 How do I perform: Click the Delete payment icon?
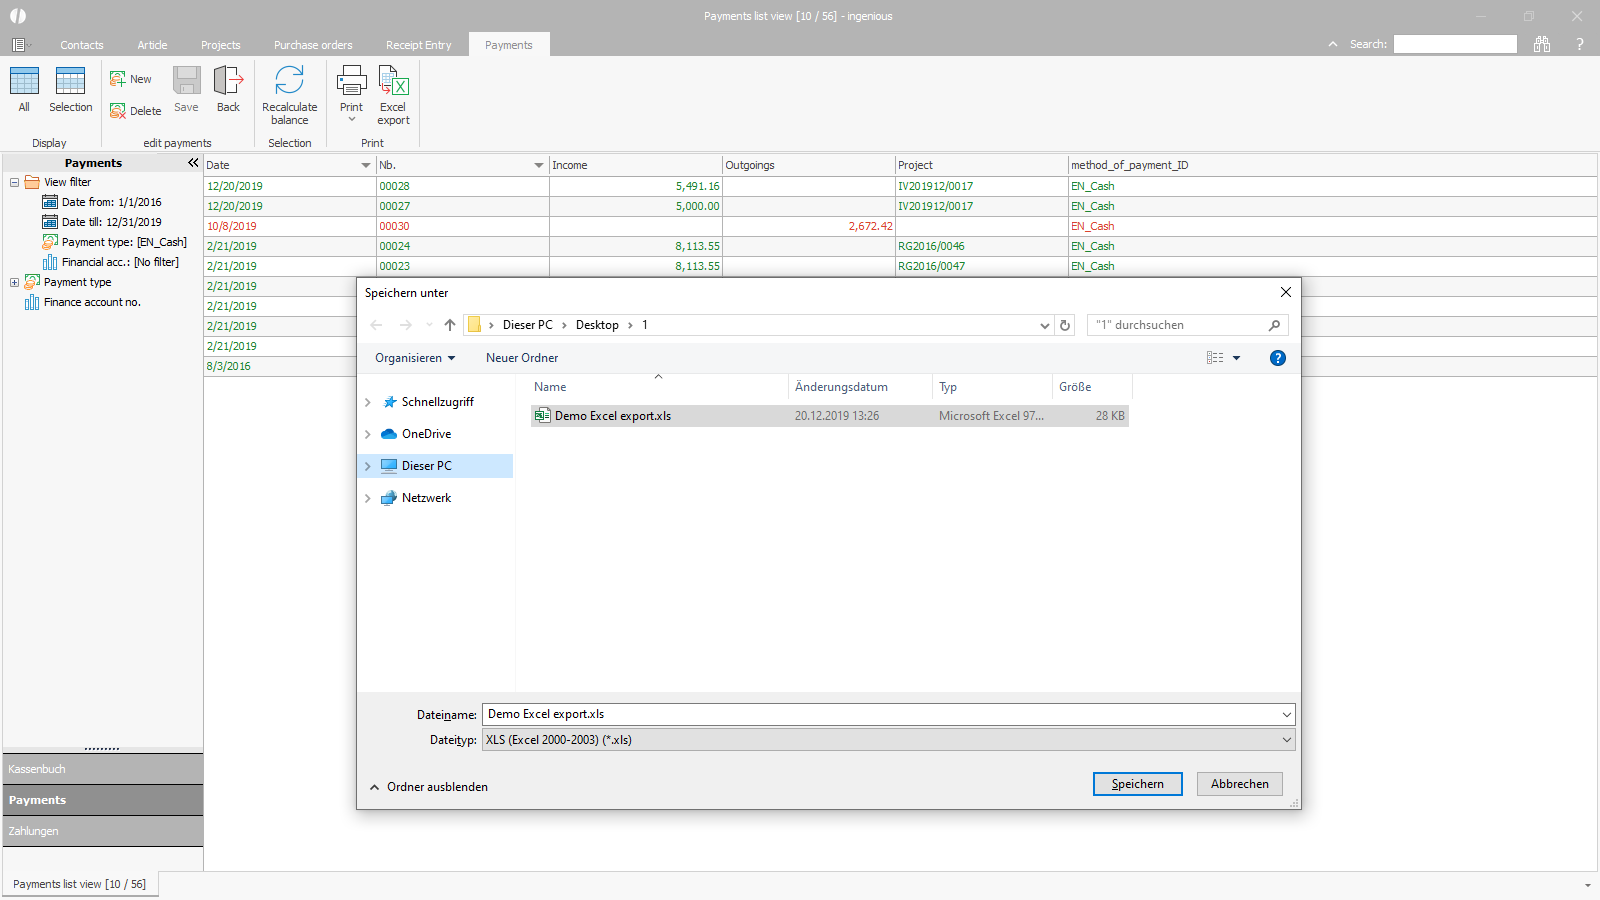tap(119, 111)
